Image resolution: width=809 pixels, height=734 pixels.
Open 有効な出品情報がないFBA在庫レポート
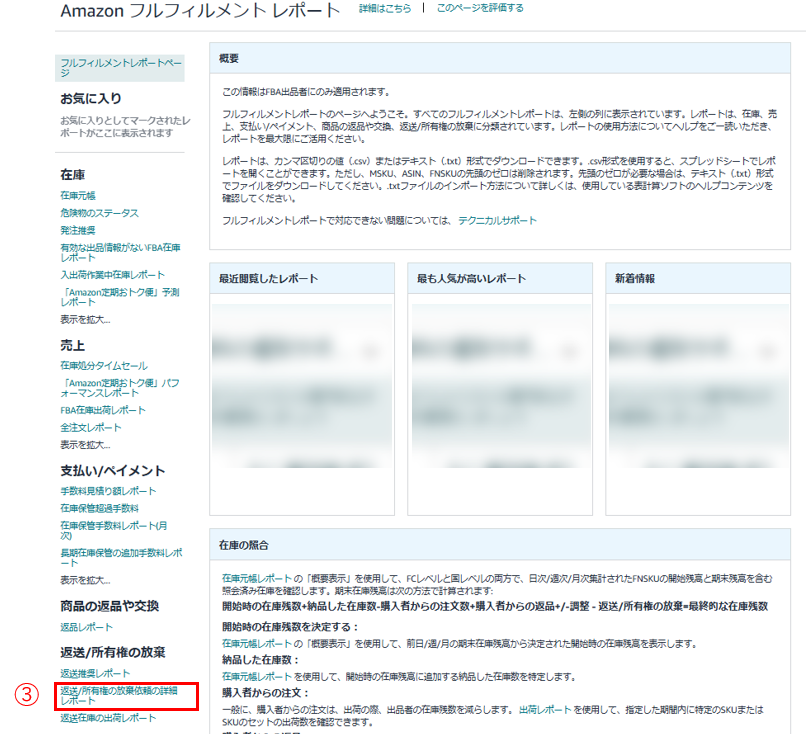[x=120, y=252]
